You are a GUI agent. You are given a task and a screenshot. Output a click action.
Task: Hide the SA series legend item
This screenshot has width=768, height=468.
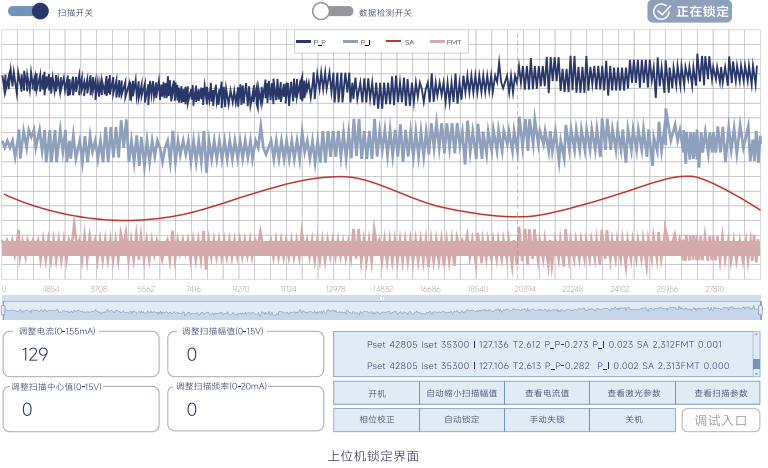click(400, 42)
